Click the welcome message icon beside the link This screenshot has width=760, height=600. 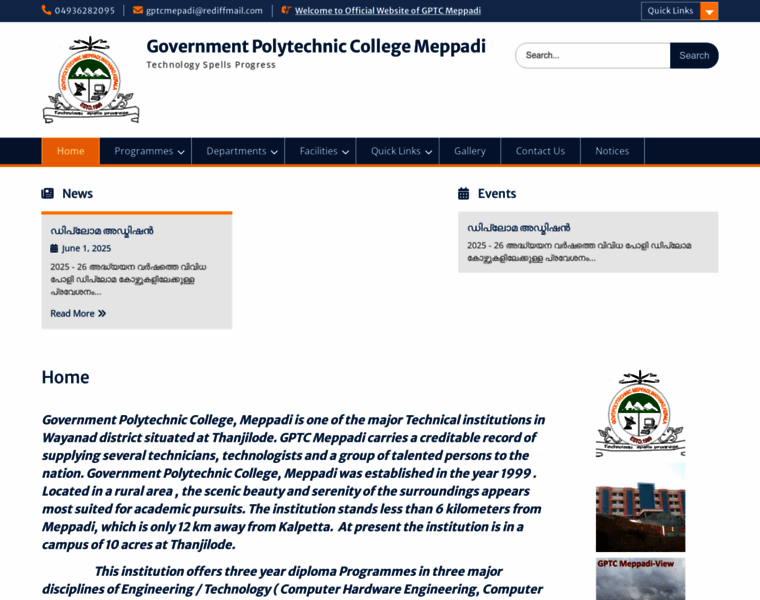click(x=286, y=10)
